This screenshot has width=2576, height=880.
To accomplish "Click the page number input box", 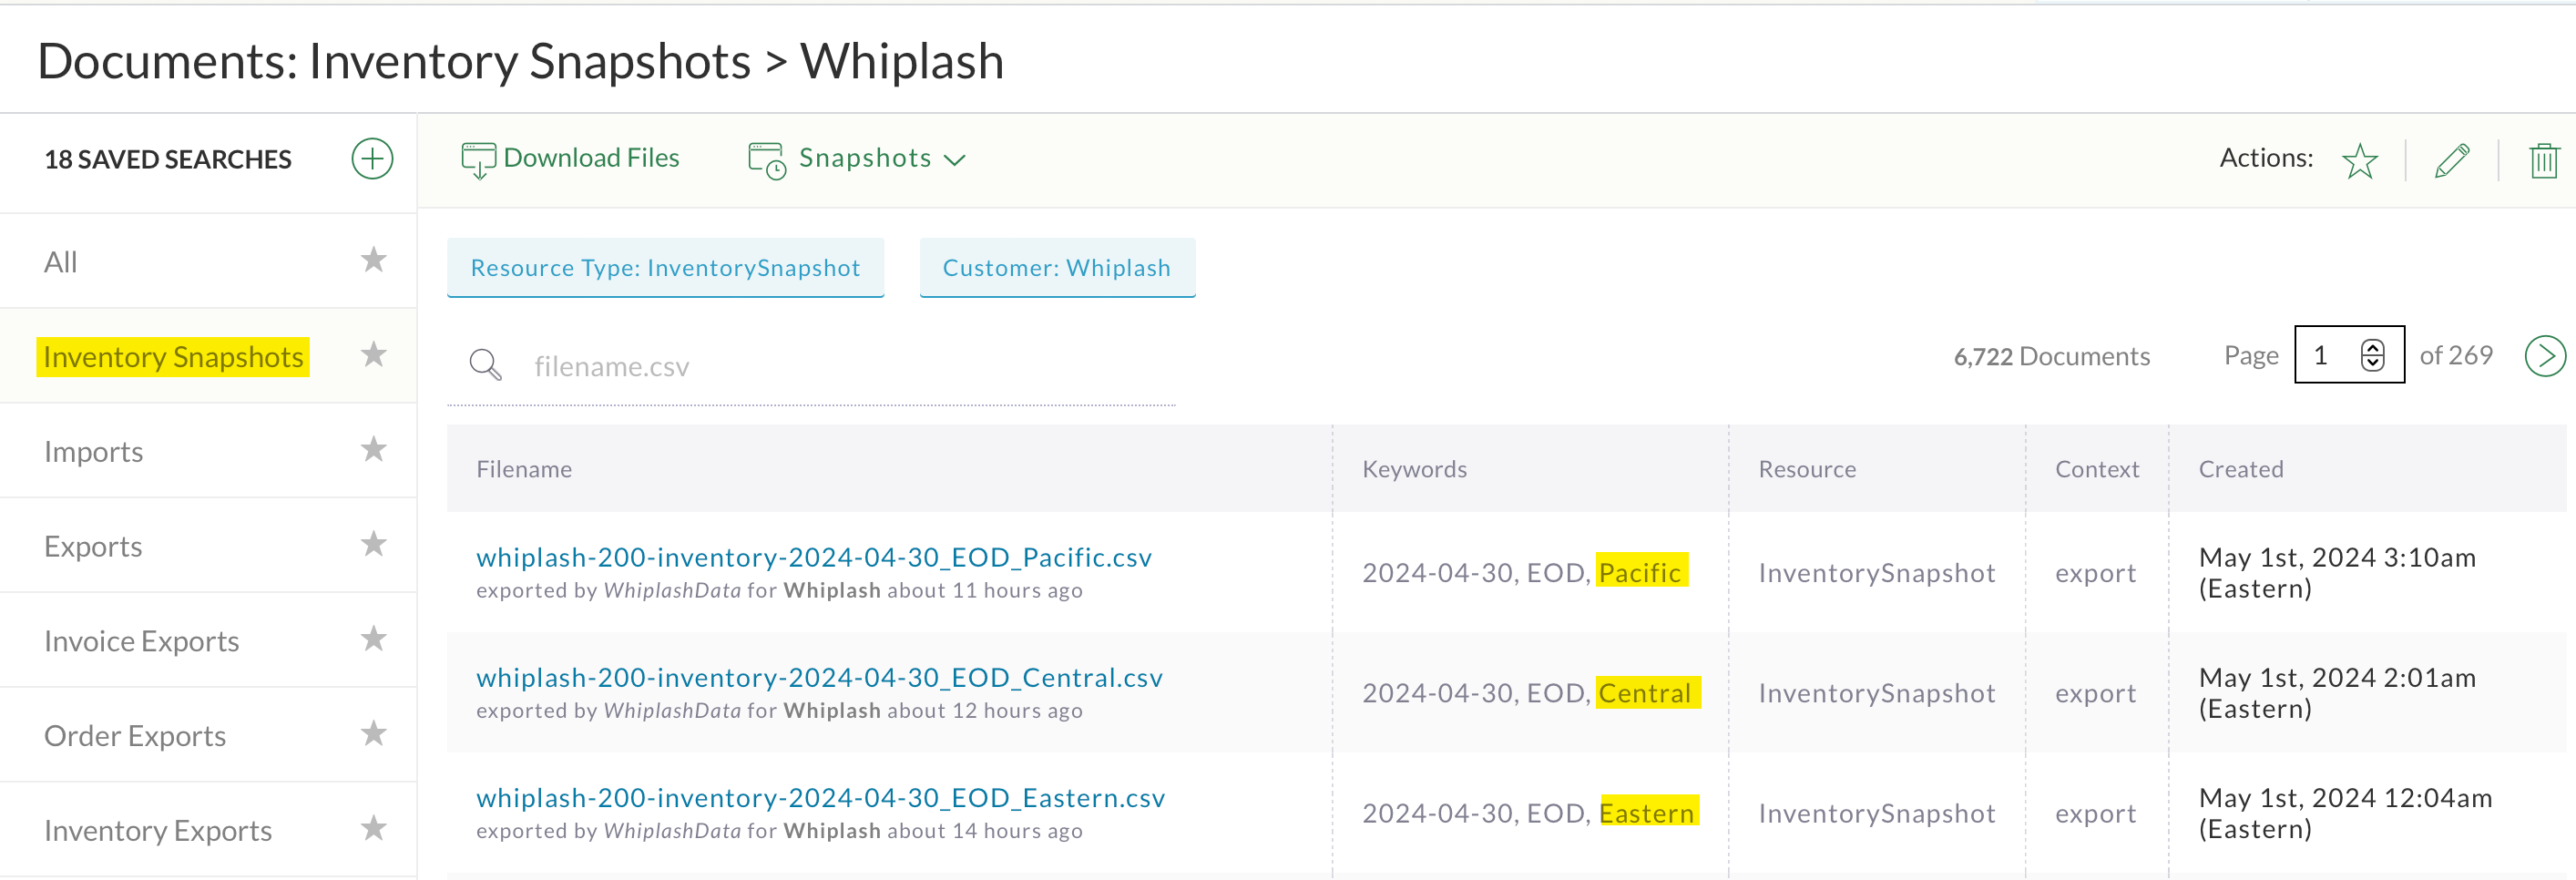I will click(2348, 355).
